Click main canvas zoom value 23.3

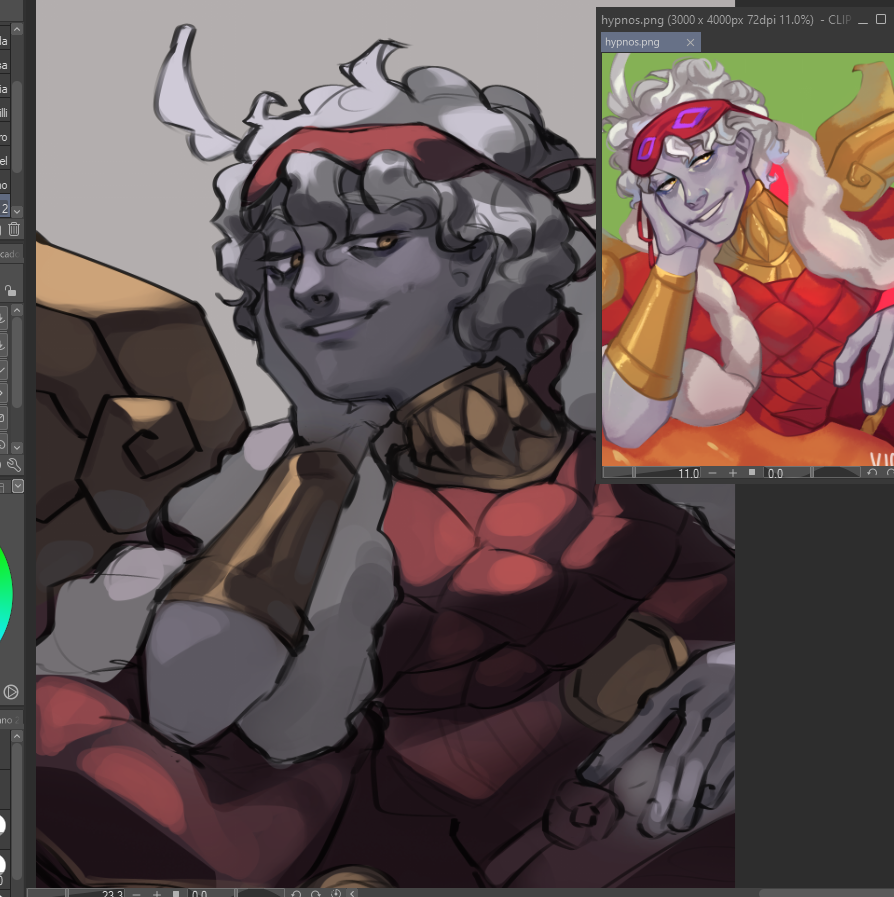113,893
